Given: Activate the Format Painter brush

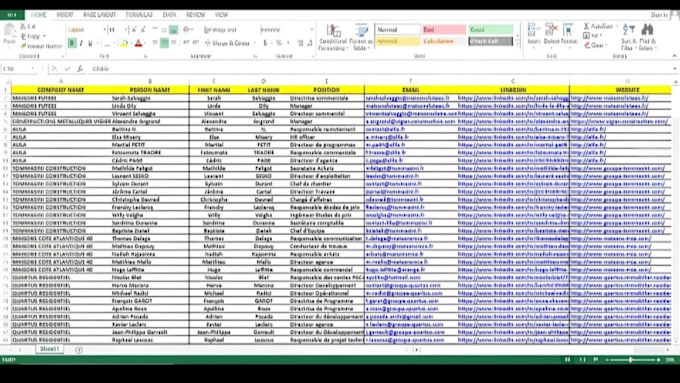Looking at the screenshot, I should (23, 46).
